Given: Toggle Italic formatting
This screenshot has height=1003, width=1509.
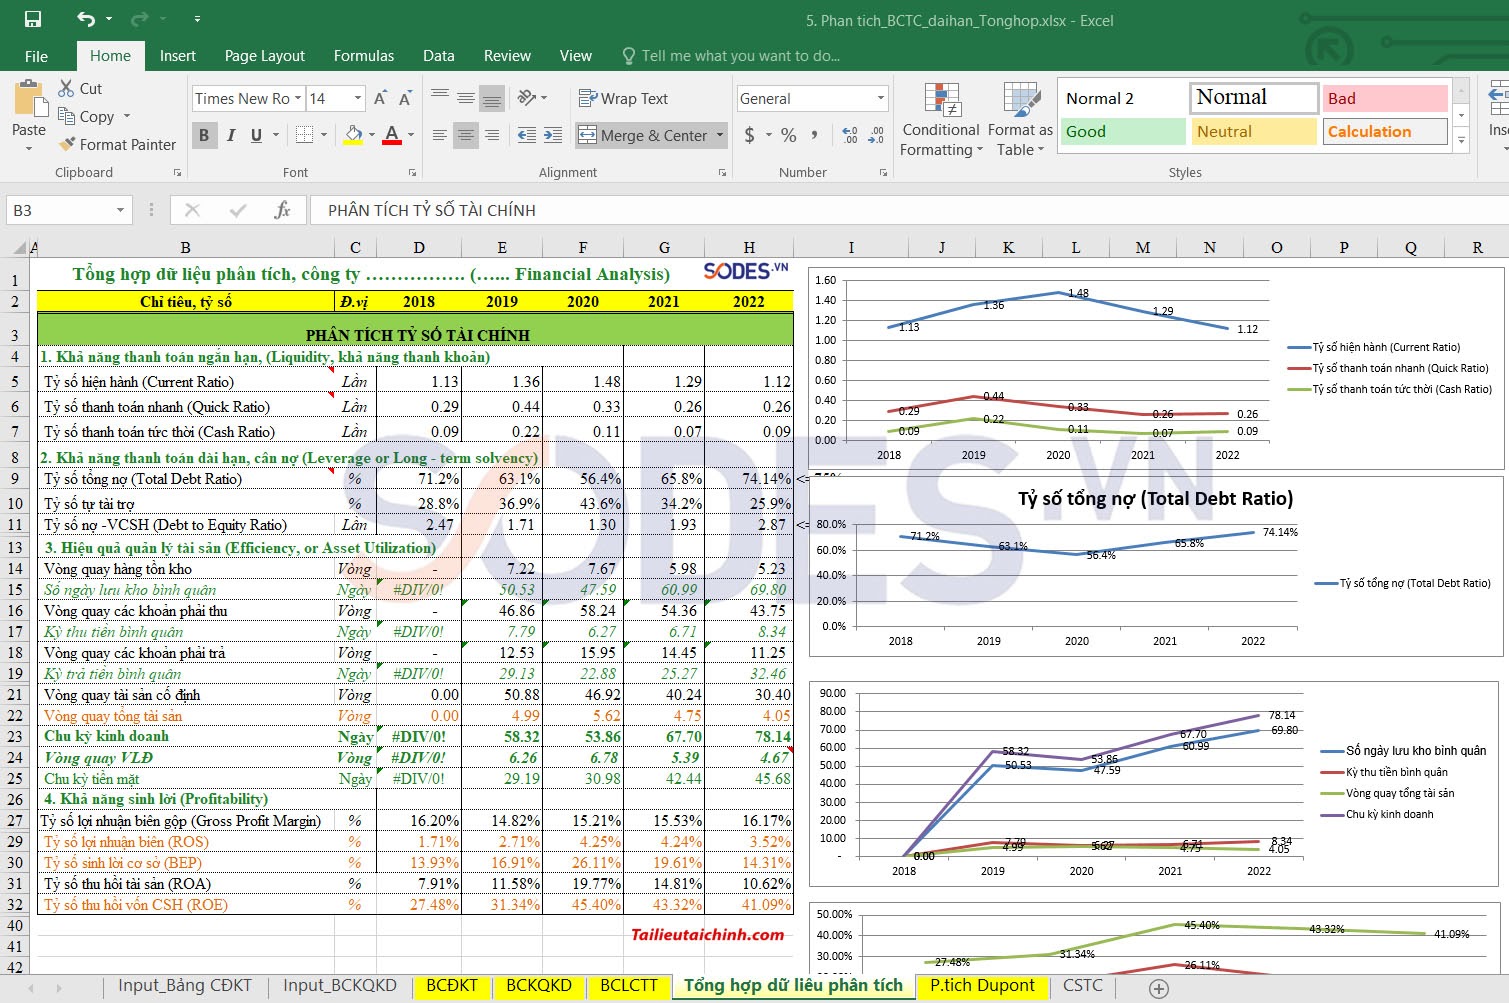Looking at the screenshot, I should click(x=231, y=135).
